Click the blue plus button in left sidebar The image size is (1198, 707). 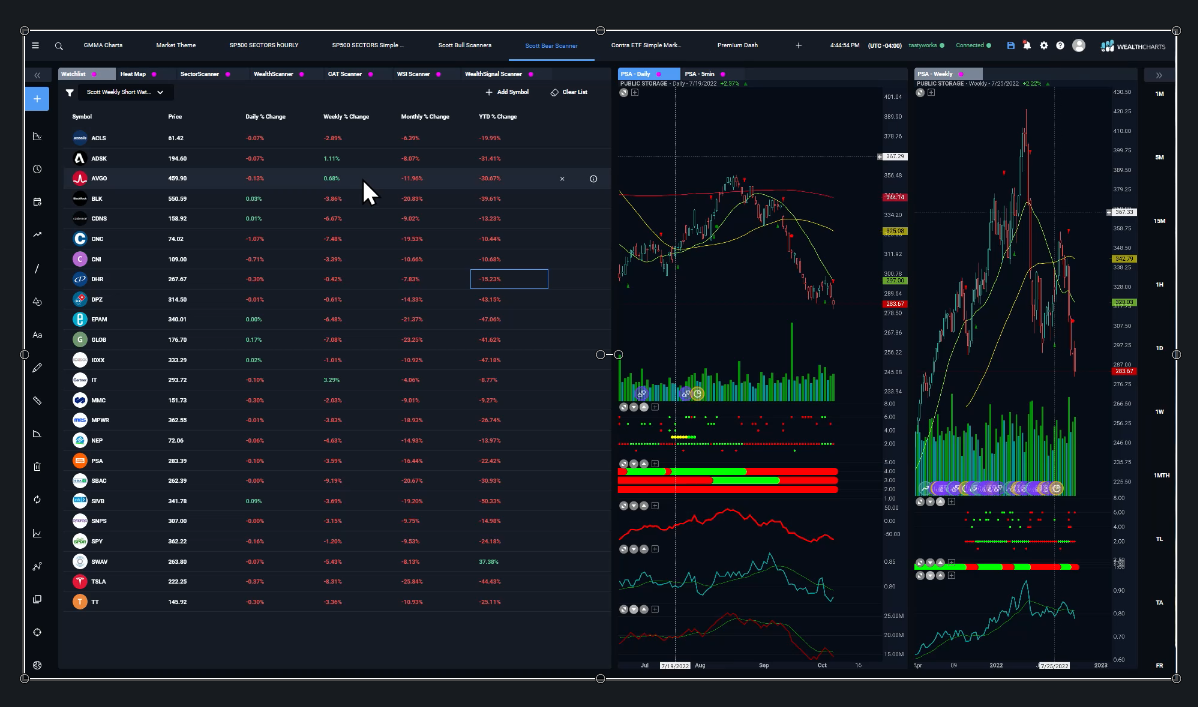(x=37, y=99)
